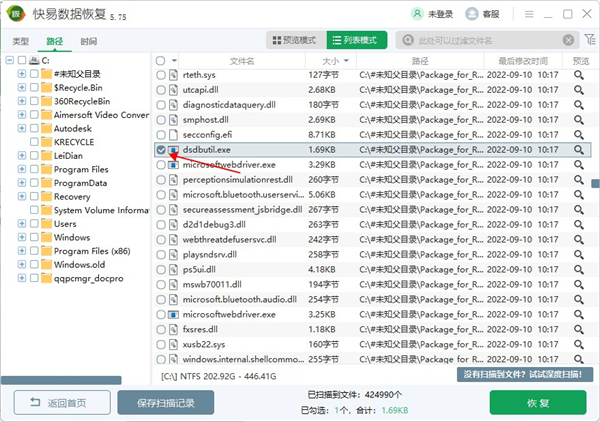Preview secconfig.efi using magnifier icon
The width and height of the screenshot is (600, 422).
pyautogui.click(x=579, y=135)
